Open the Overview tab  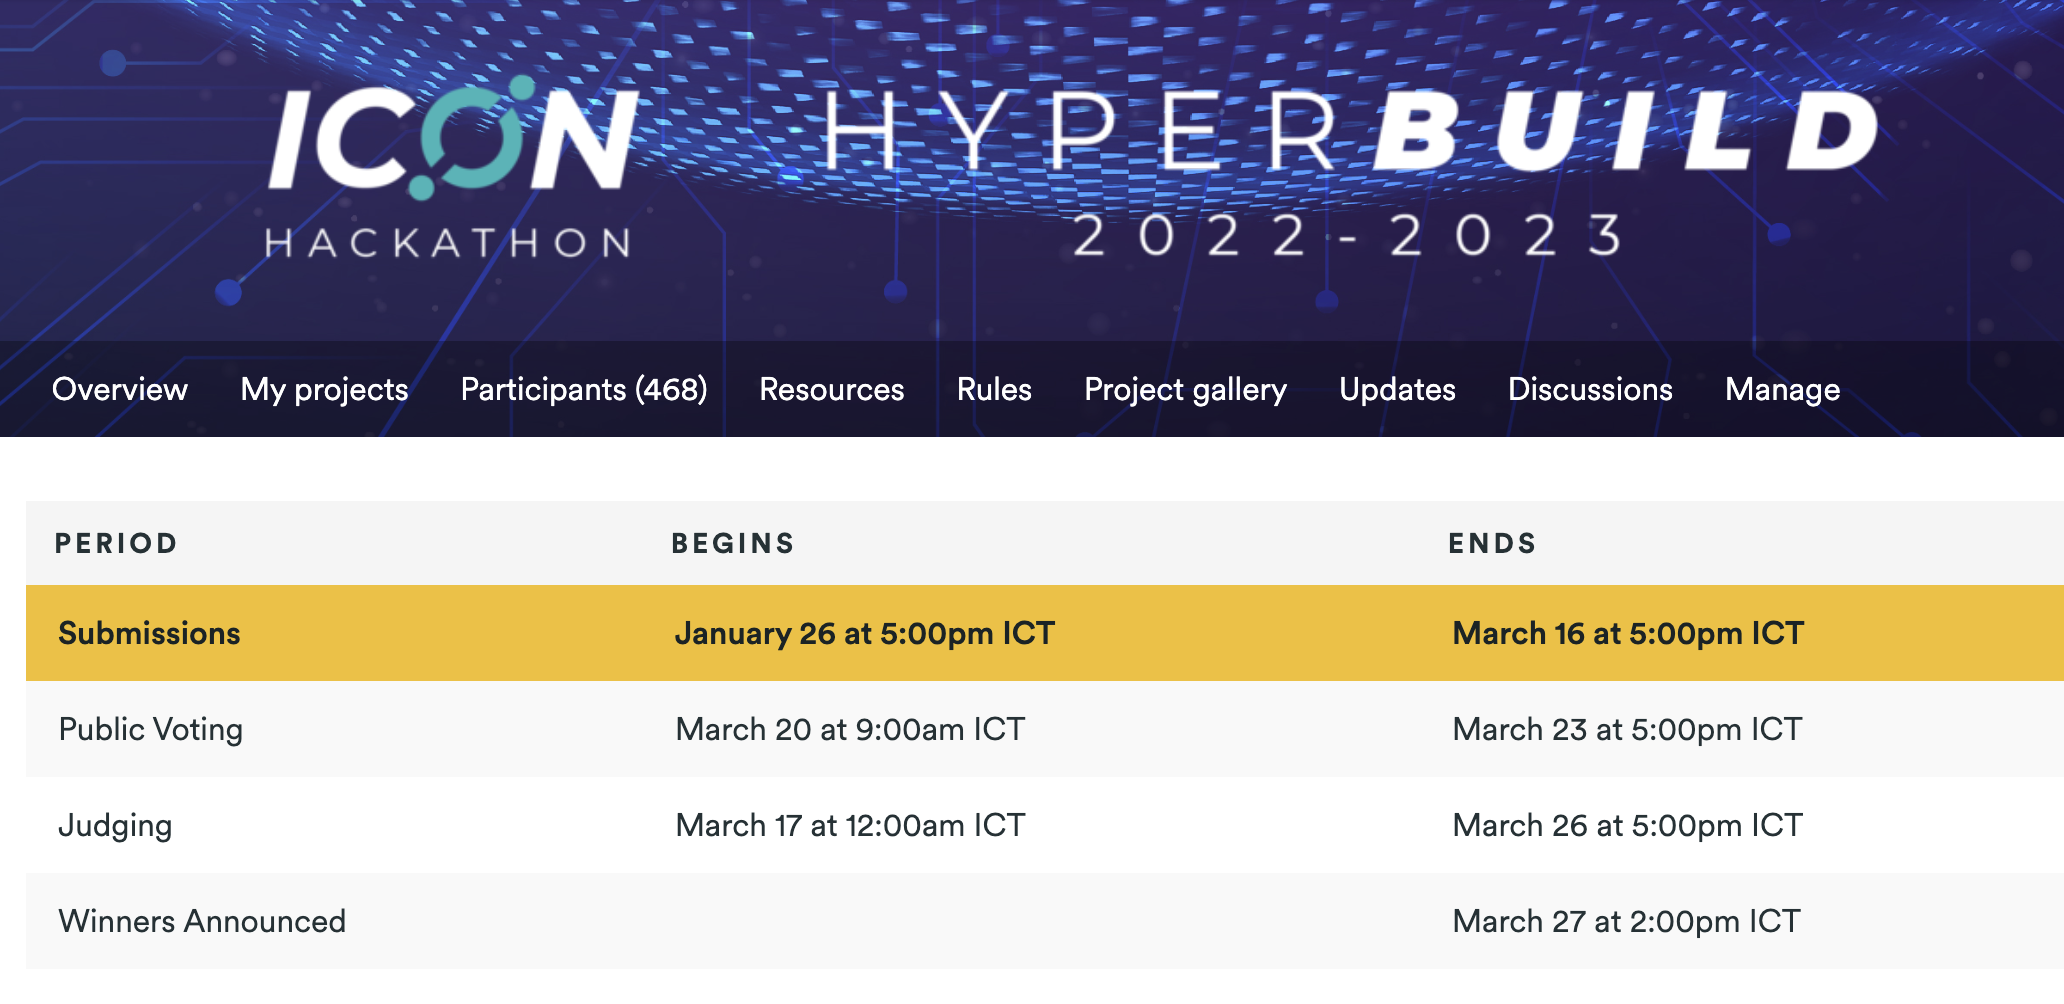tap(120, 389)
